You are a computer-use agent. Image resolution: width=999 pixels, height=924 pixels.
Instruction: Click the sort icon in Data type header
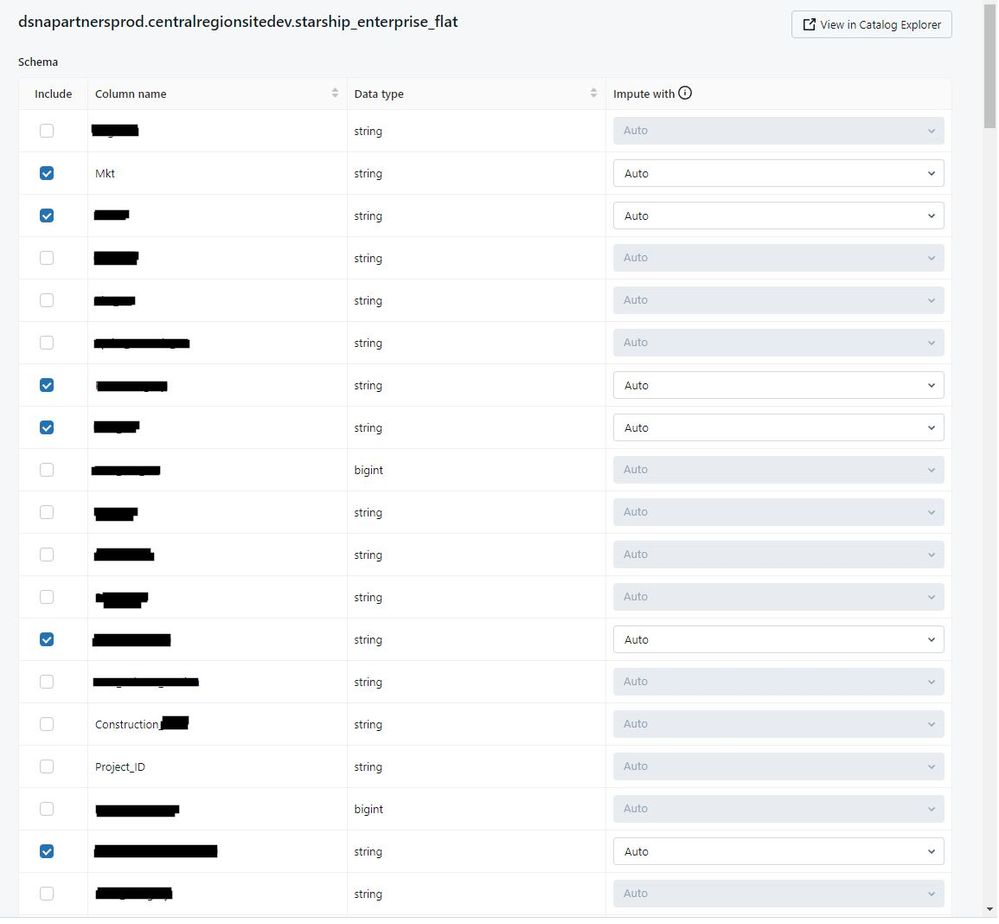pos(594,93)
